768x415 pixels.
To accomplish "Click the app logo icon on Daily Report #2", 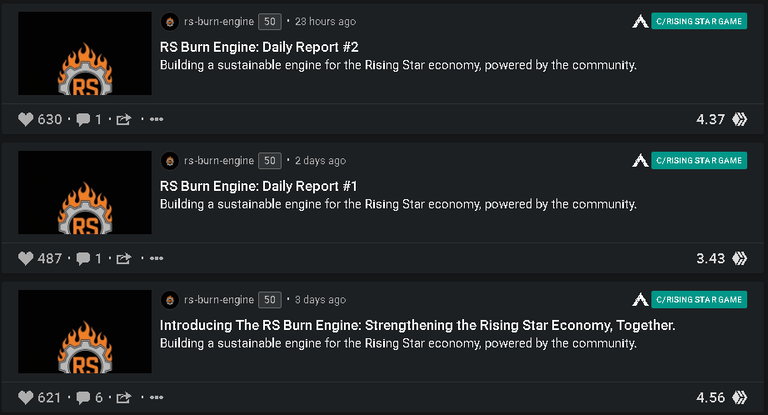I will [x=640, y=21].
